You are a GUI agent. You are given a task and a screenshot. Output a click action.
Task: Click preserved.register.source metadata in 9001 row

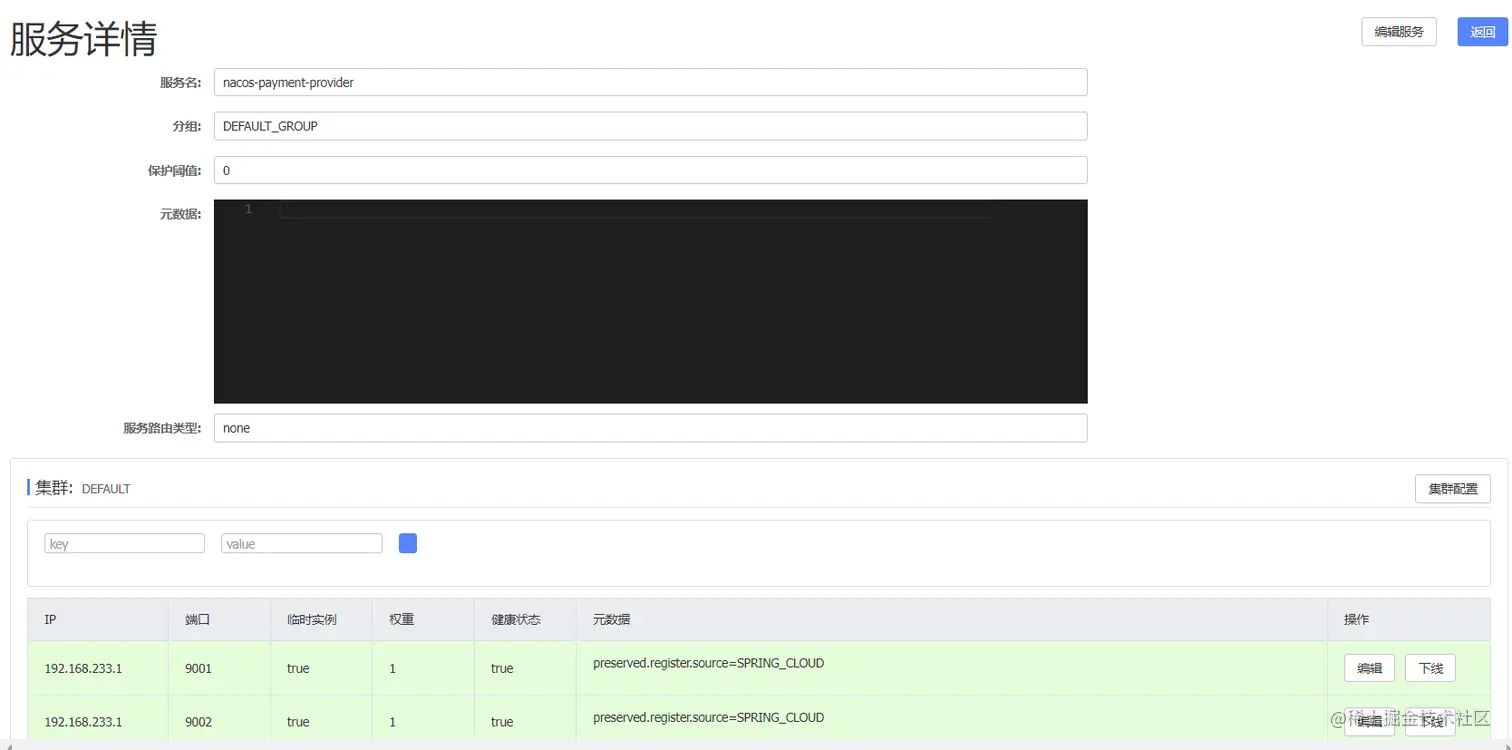[x=708, y=663]
